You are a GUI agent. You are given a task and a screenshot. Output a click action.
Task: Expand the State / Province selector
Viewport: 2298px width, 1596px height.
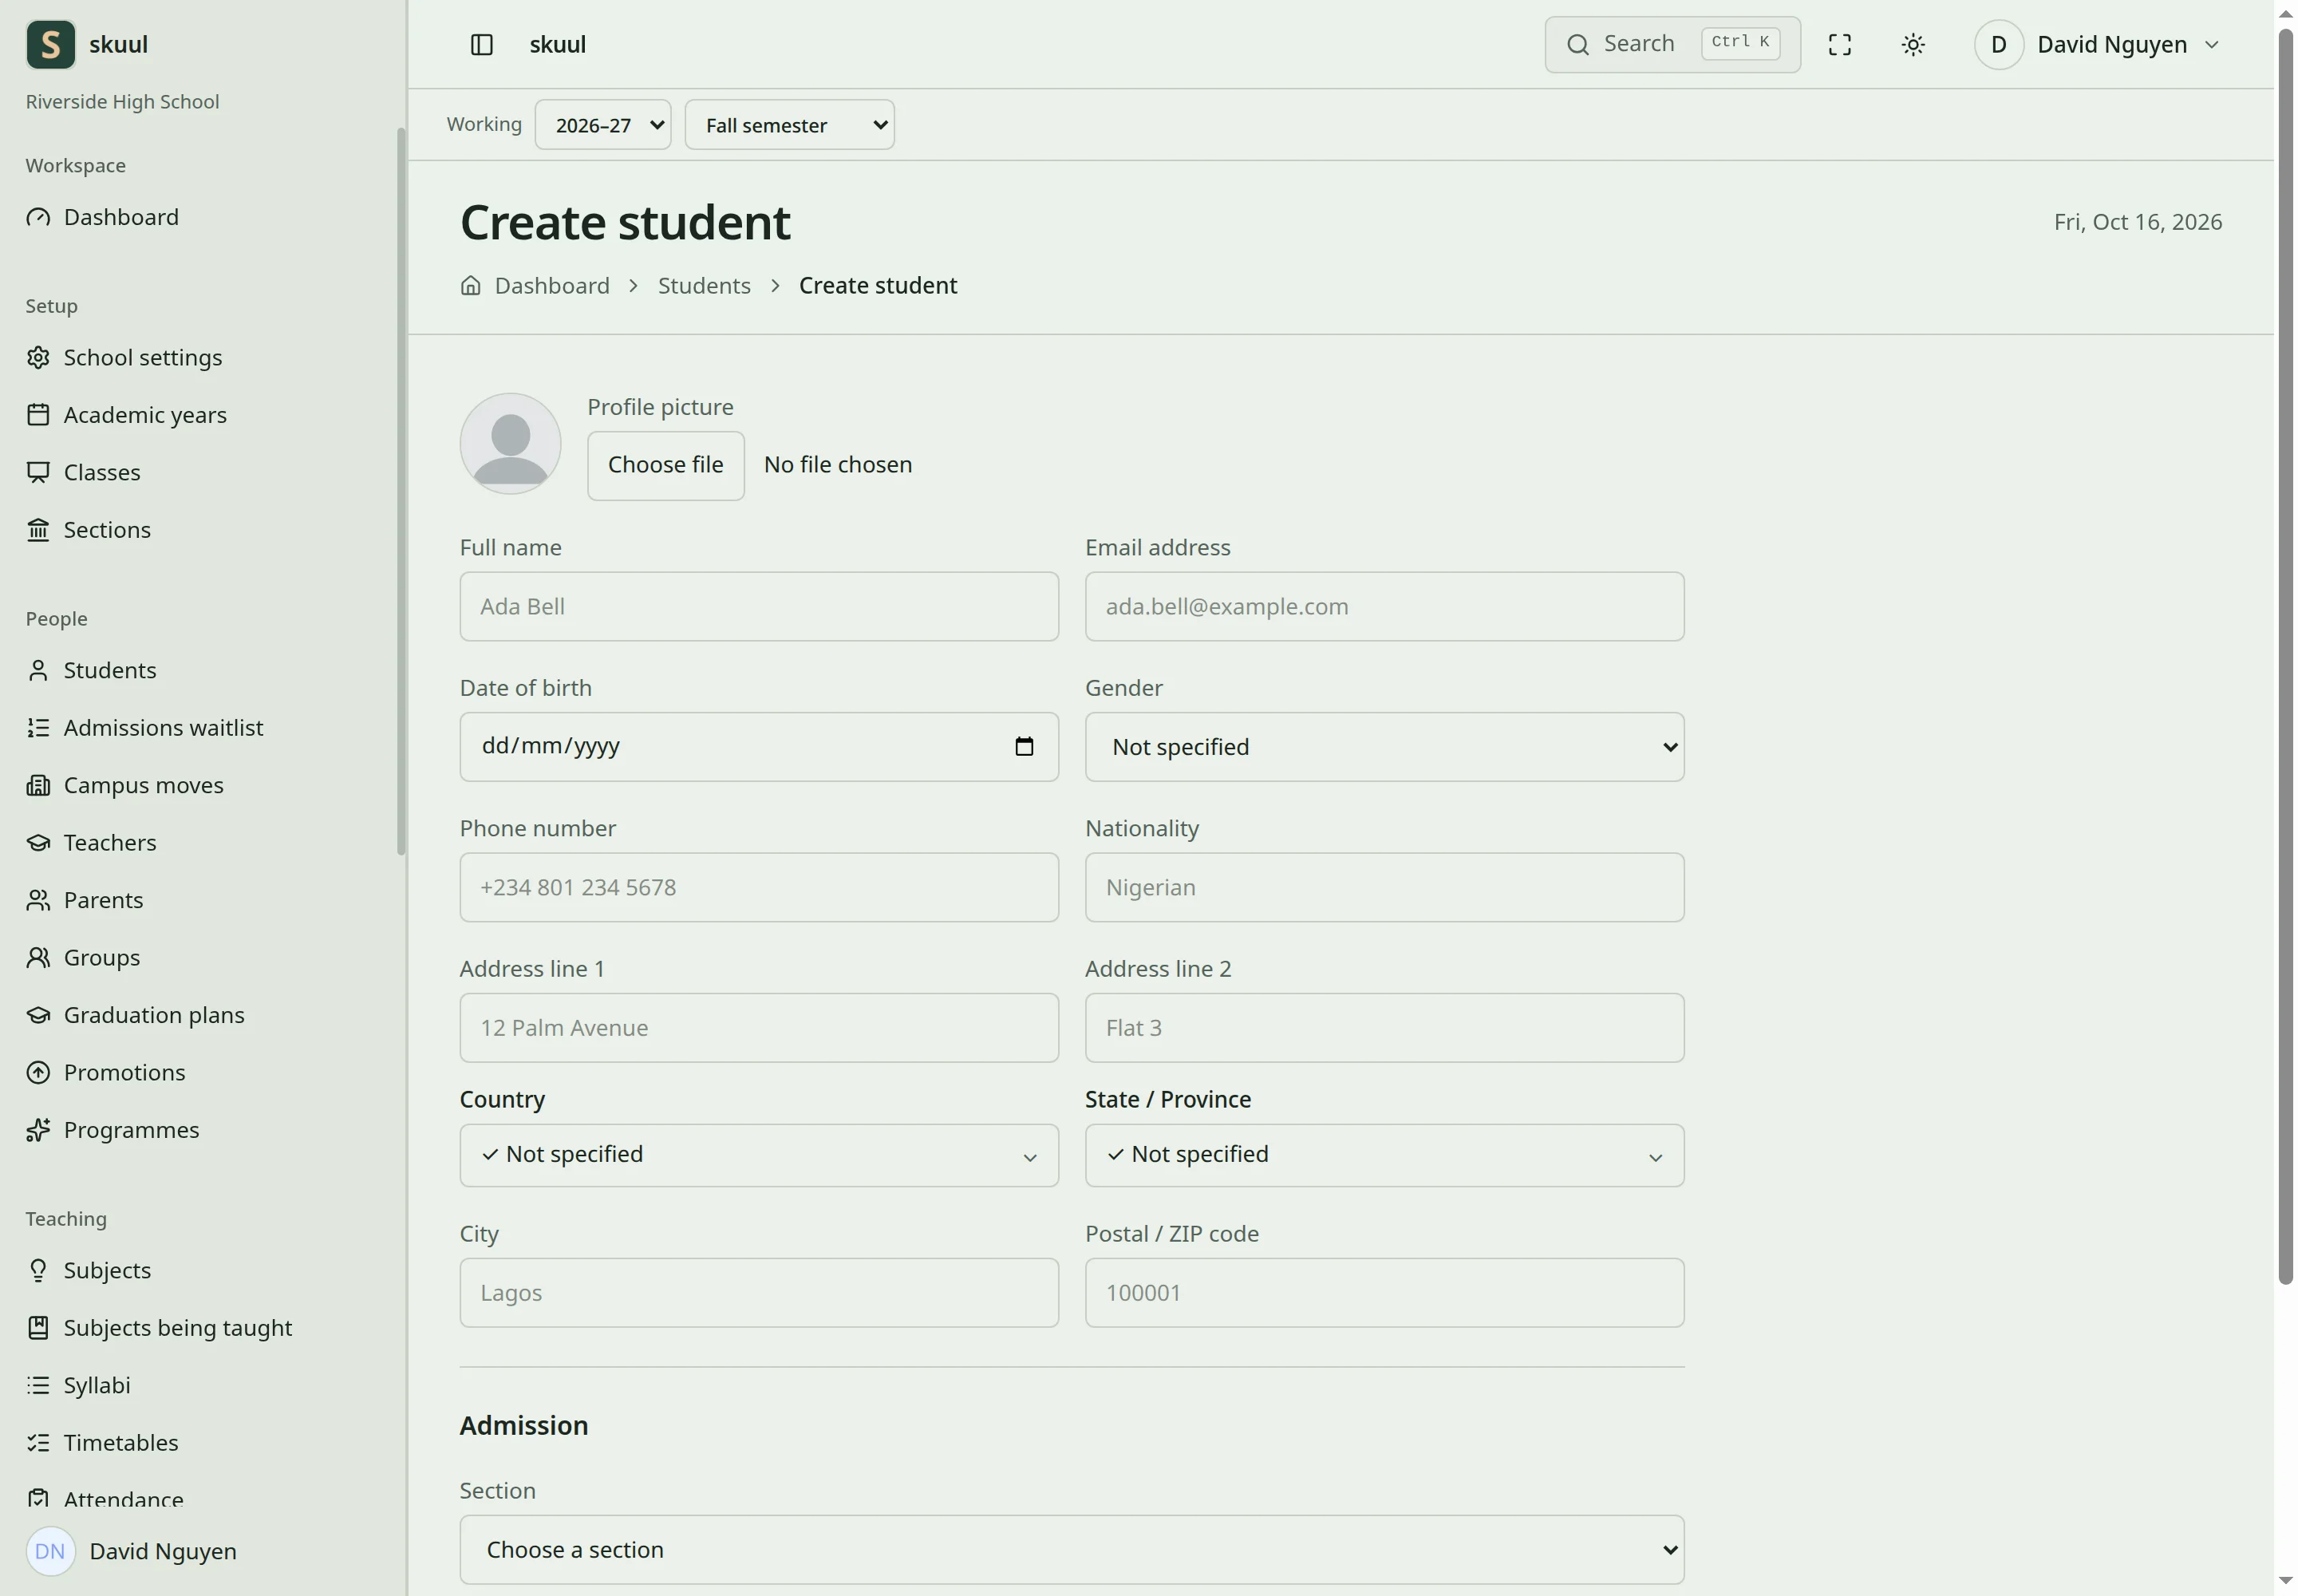click(x=1384, y=1155)
